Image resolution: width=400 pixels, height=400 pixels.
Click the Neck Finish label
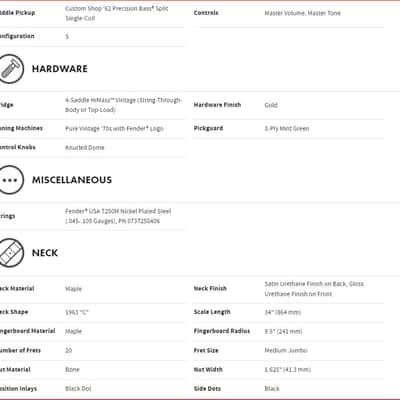click(x=210, y=289)
